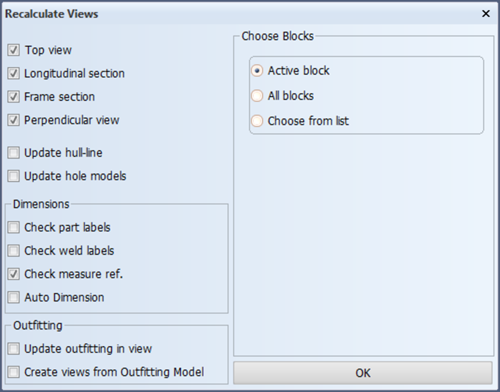Disable the Frame section option
The height and width of the screenshot is (392, 500).
[14, 97]
